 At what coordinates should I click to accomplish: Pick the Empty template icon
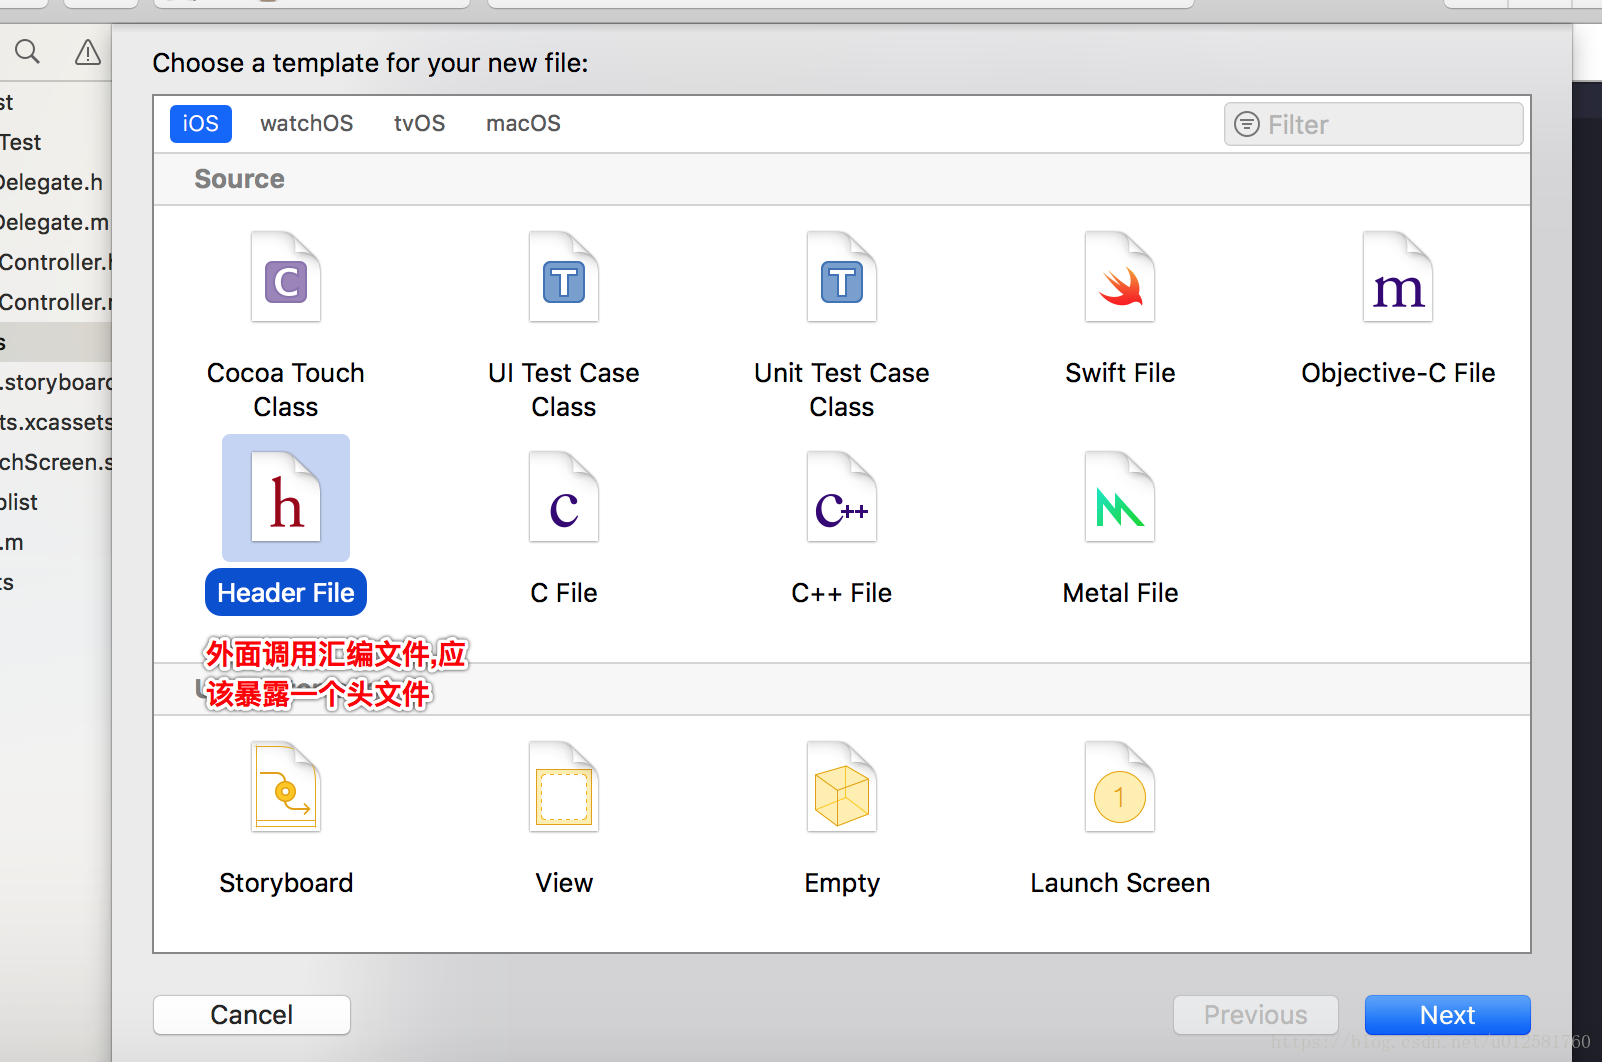click(x=842, y=787)
